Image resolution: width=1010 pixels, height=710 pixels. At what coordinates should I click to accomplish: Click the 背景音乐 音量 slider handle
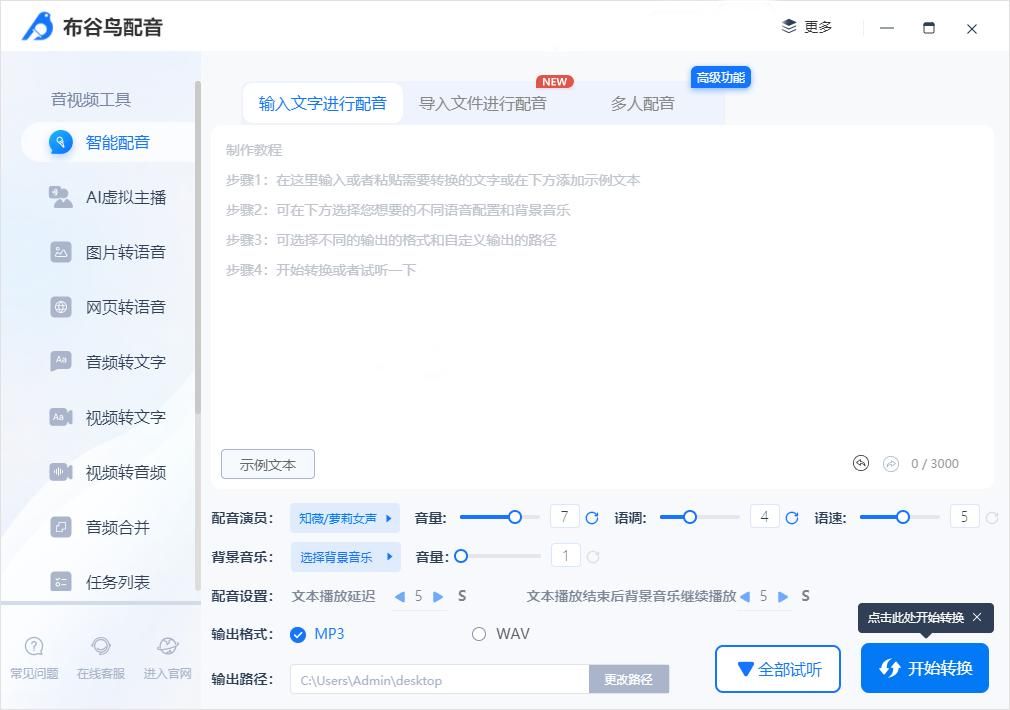pyautogui.click(x=461, y=556)
